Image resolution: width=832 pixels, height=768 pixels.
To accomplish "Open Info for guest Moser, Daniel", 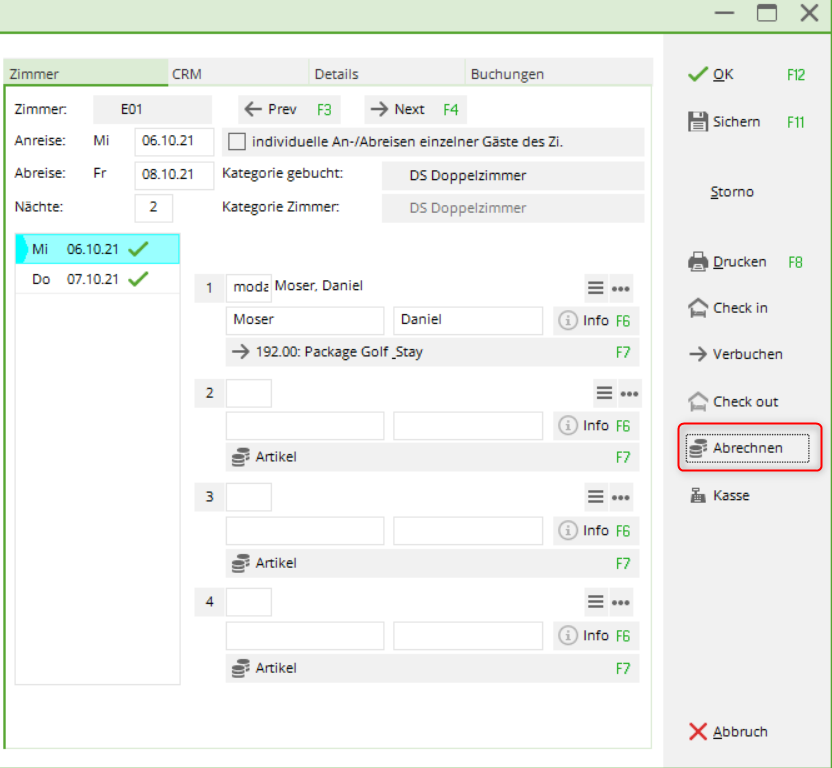I will 585,321.
